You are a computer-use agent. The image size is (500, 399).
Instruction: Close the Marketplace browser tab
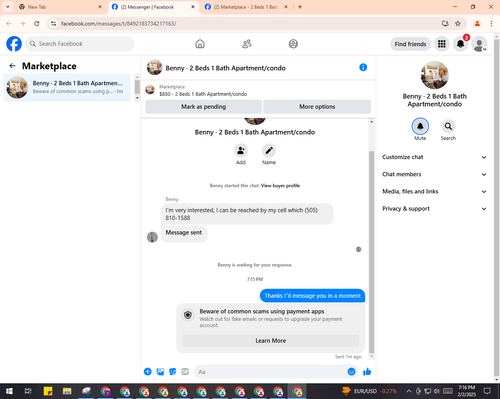click(x=286, y=7)
